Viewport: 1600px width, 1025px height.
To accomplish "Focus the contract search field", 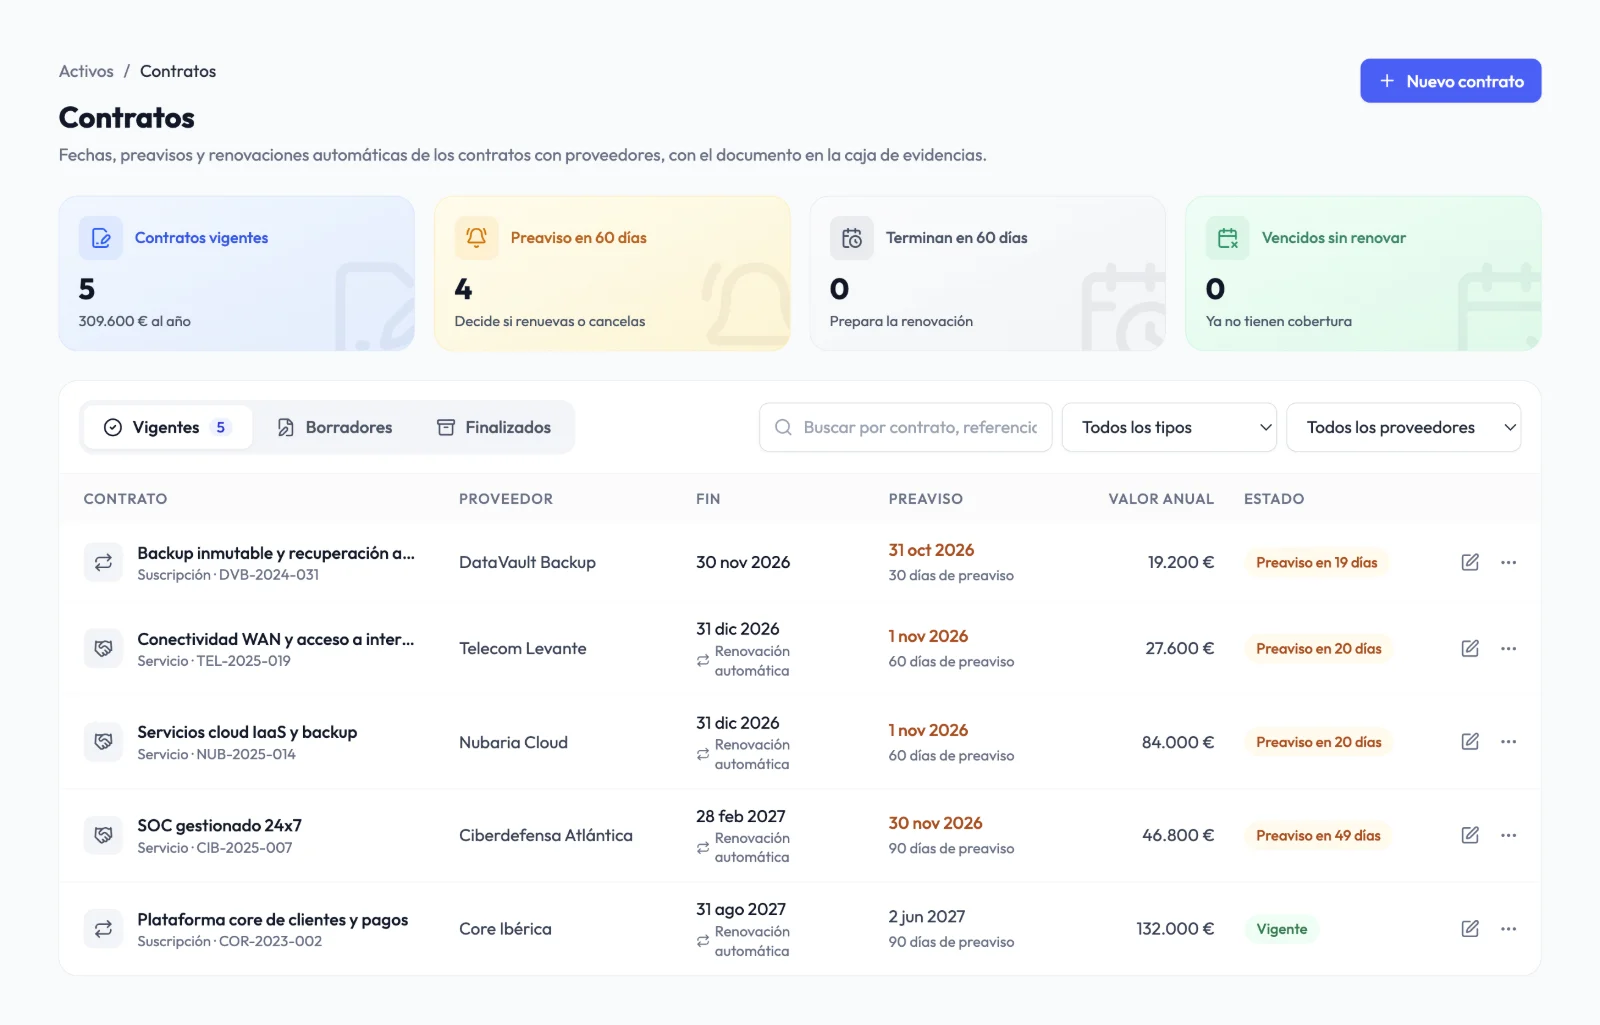I will coord(905,427).
